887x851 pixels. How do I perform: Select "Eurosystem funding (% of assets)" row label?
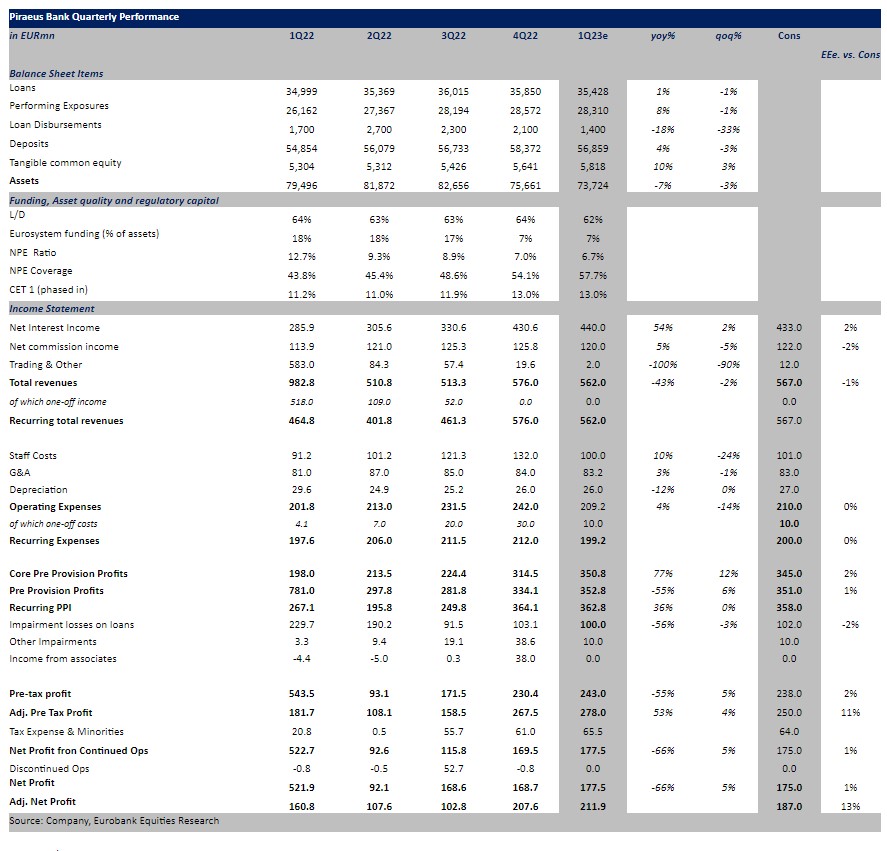click(x=84, y=234)
